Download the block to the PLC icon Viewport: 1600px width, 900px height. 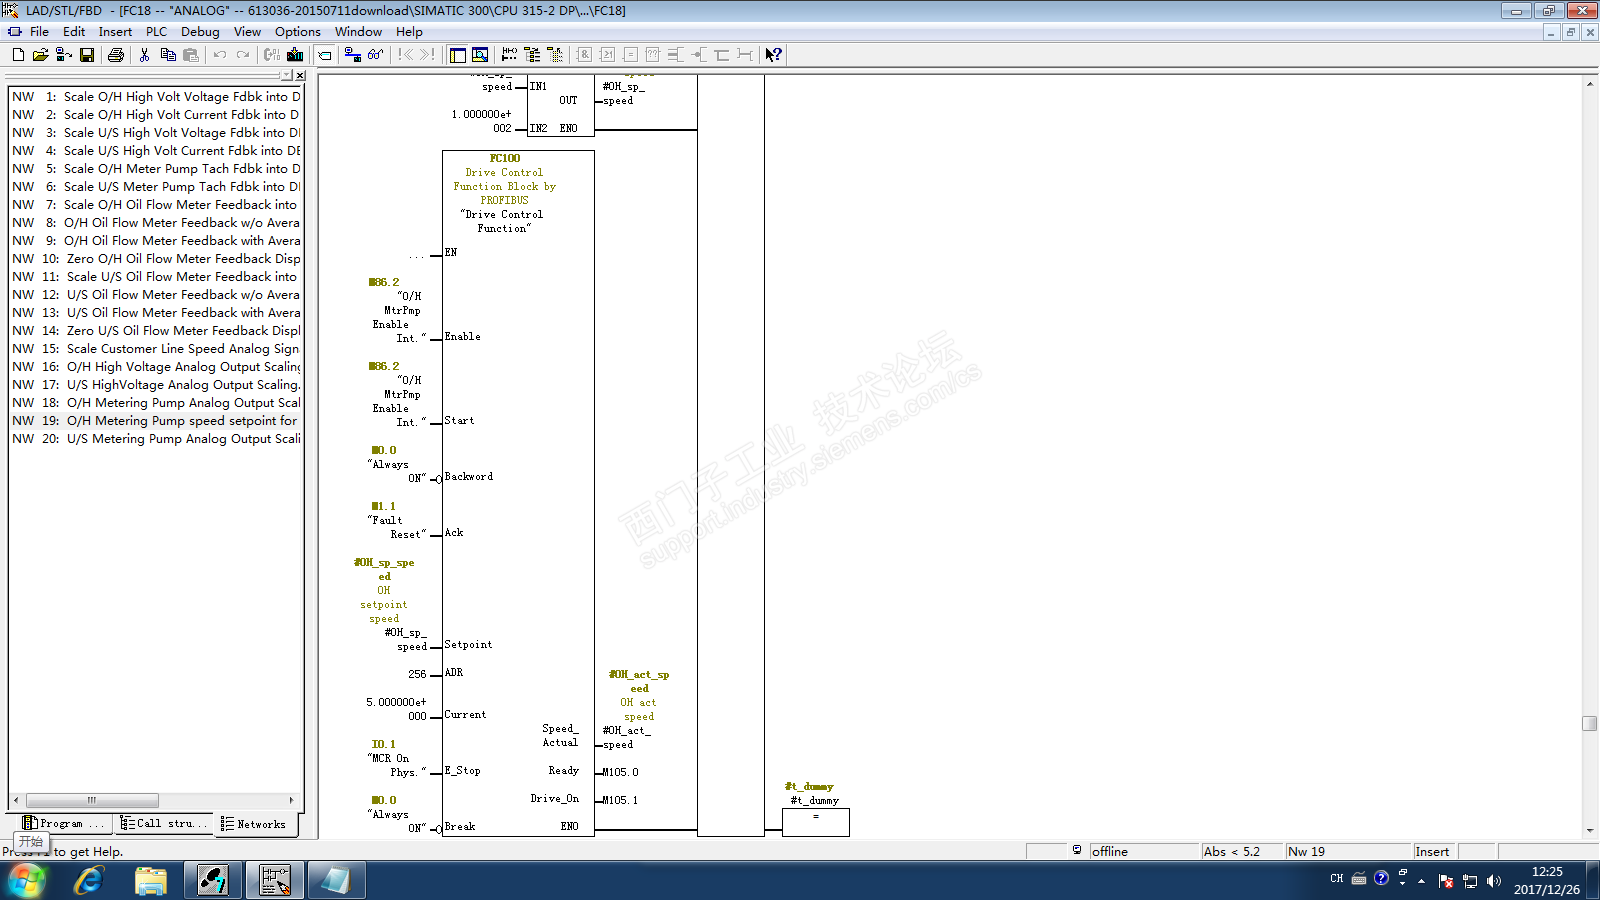(x=295, y=55)
